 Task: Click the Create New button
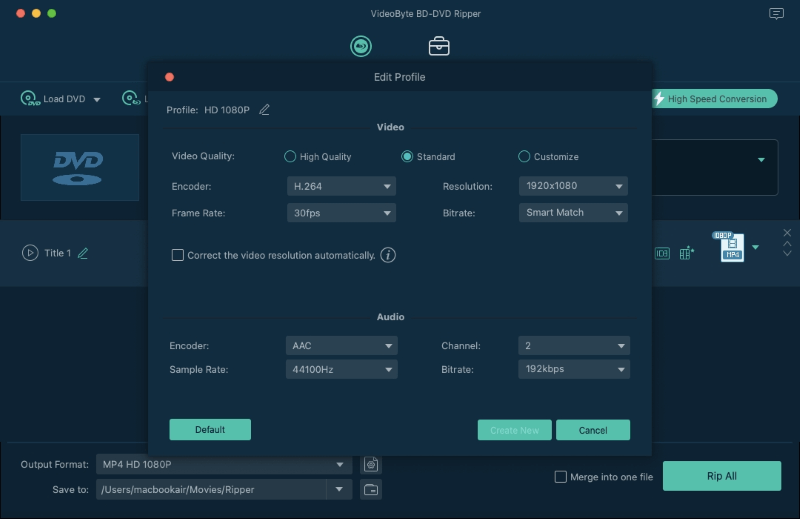pos(514,430)
